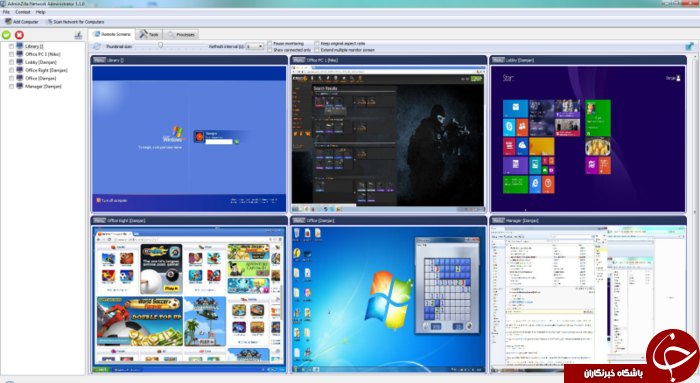Click the vertical scrollbar of the thumbnail area
Screen dimensions: 700x383
pos(695,214)
